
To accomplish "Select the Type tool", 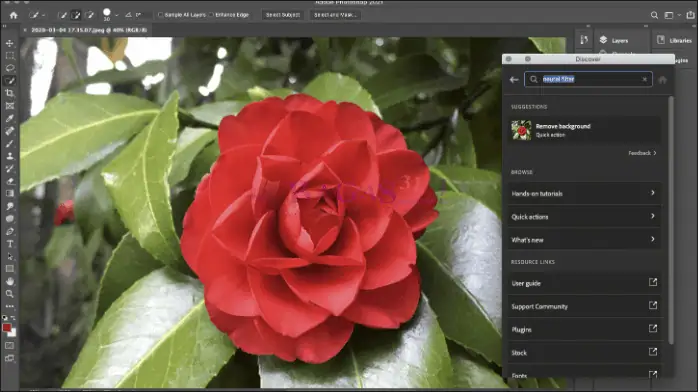I will point(9,244).
